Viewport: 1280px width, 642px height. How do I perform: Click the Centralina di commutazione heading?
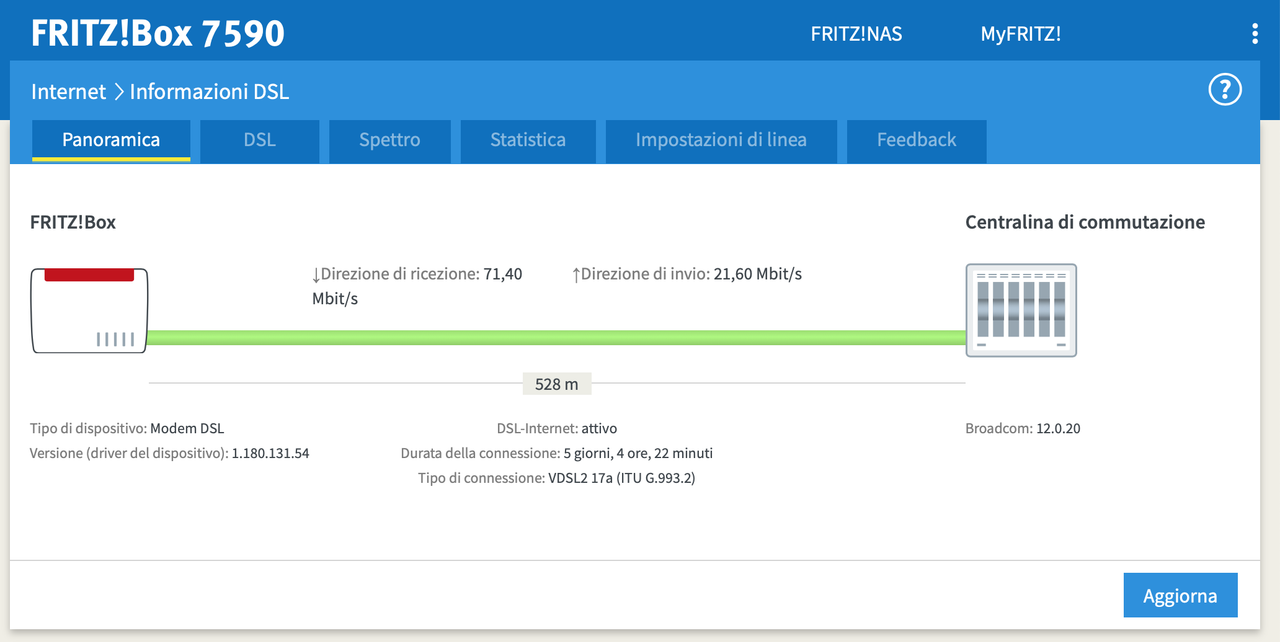point(1085,222)
